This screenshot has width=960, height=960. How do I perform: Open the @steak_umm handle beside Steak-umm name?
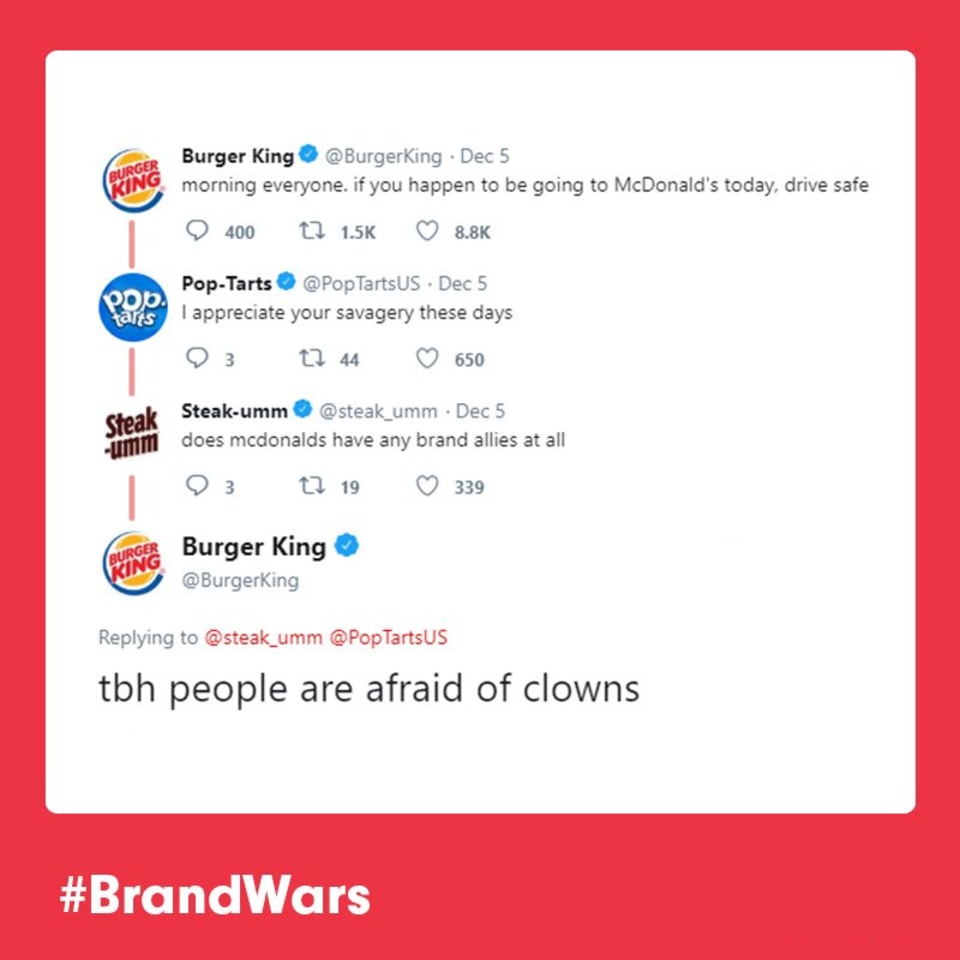[378, 411]
